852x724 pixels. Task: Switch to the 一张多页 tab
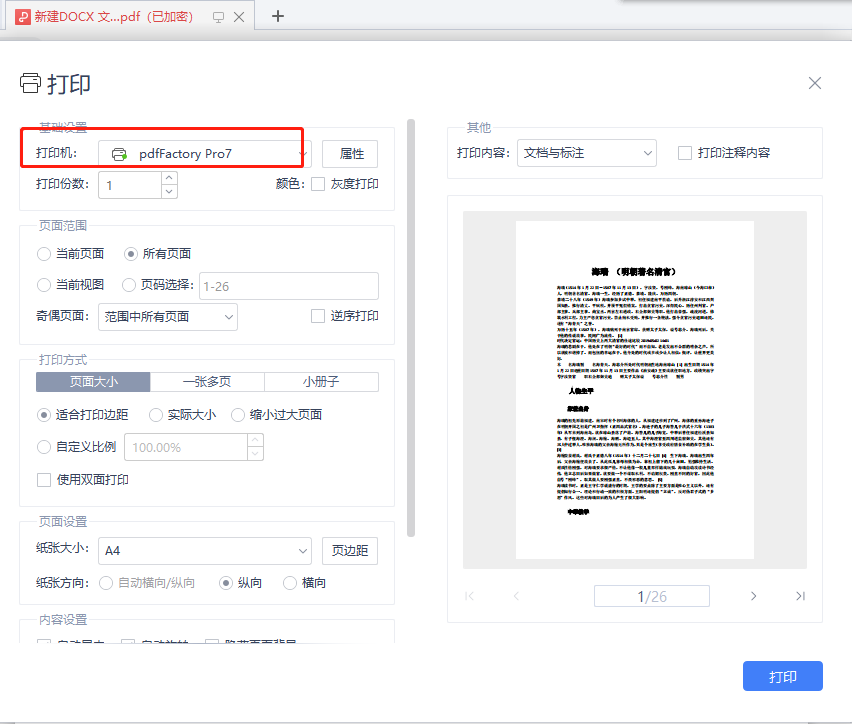(x=207, y=381)
